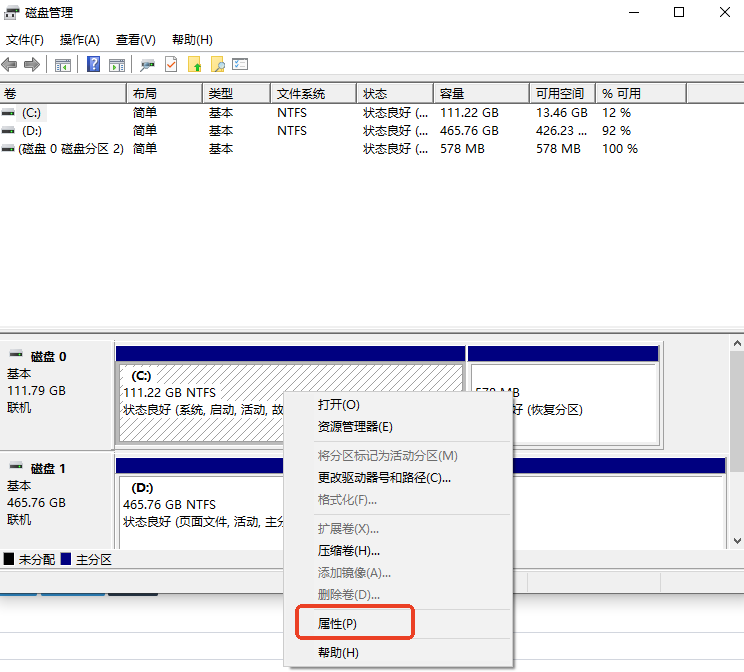Click the show/hide console tree icon
The image size is (744, 672).
[62, 65]
